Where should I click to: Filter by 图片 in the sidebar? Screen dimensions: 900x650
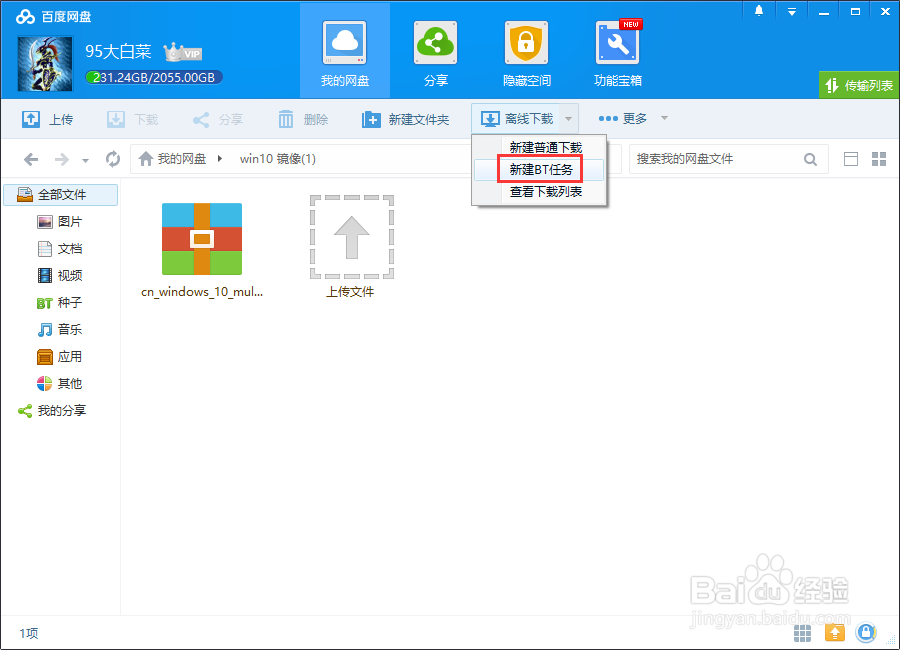[x=60, y=222]
